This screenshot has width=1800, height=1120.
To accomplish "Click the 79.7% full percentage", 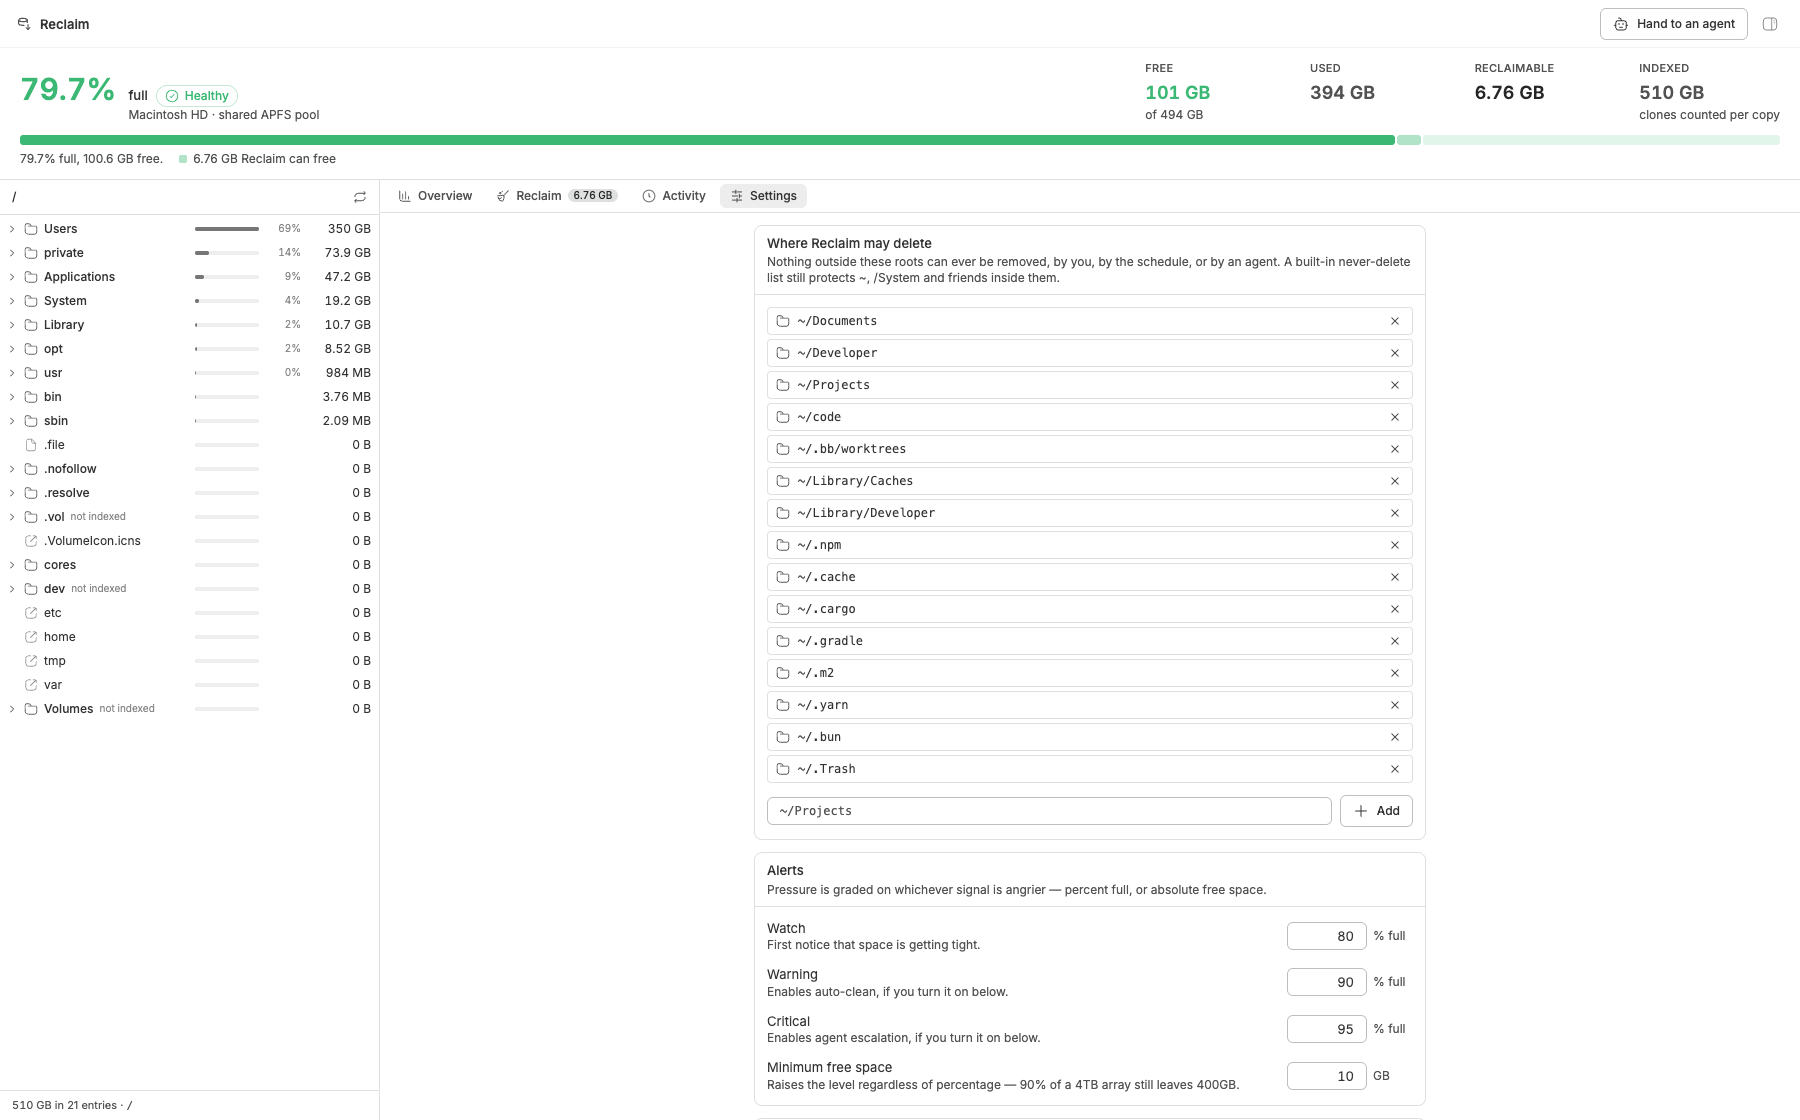I will (x=67, y=89).
